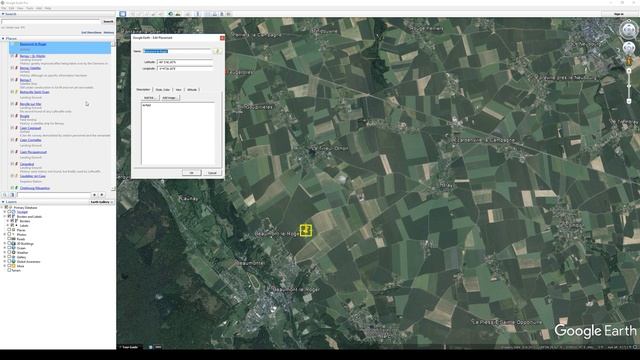Enable the 3D Buildings layer checkbox

[x=9, y=243]
